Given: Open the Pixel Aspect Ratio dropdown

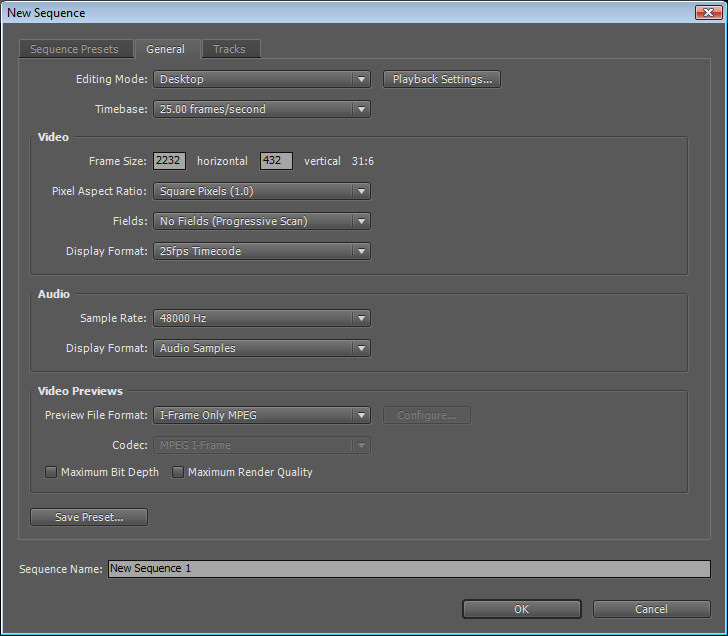Looking at the screenshot, I should pos(261,191).
